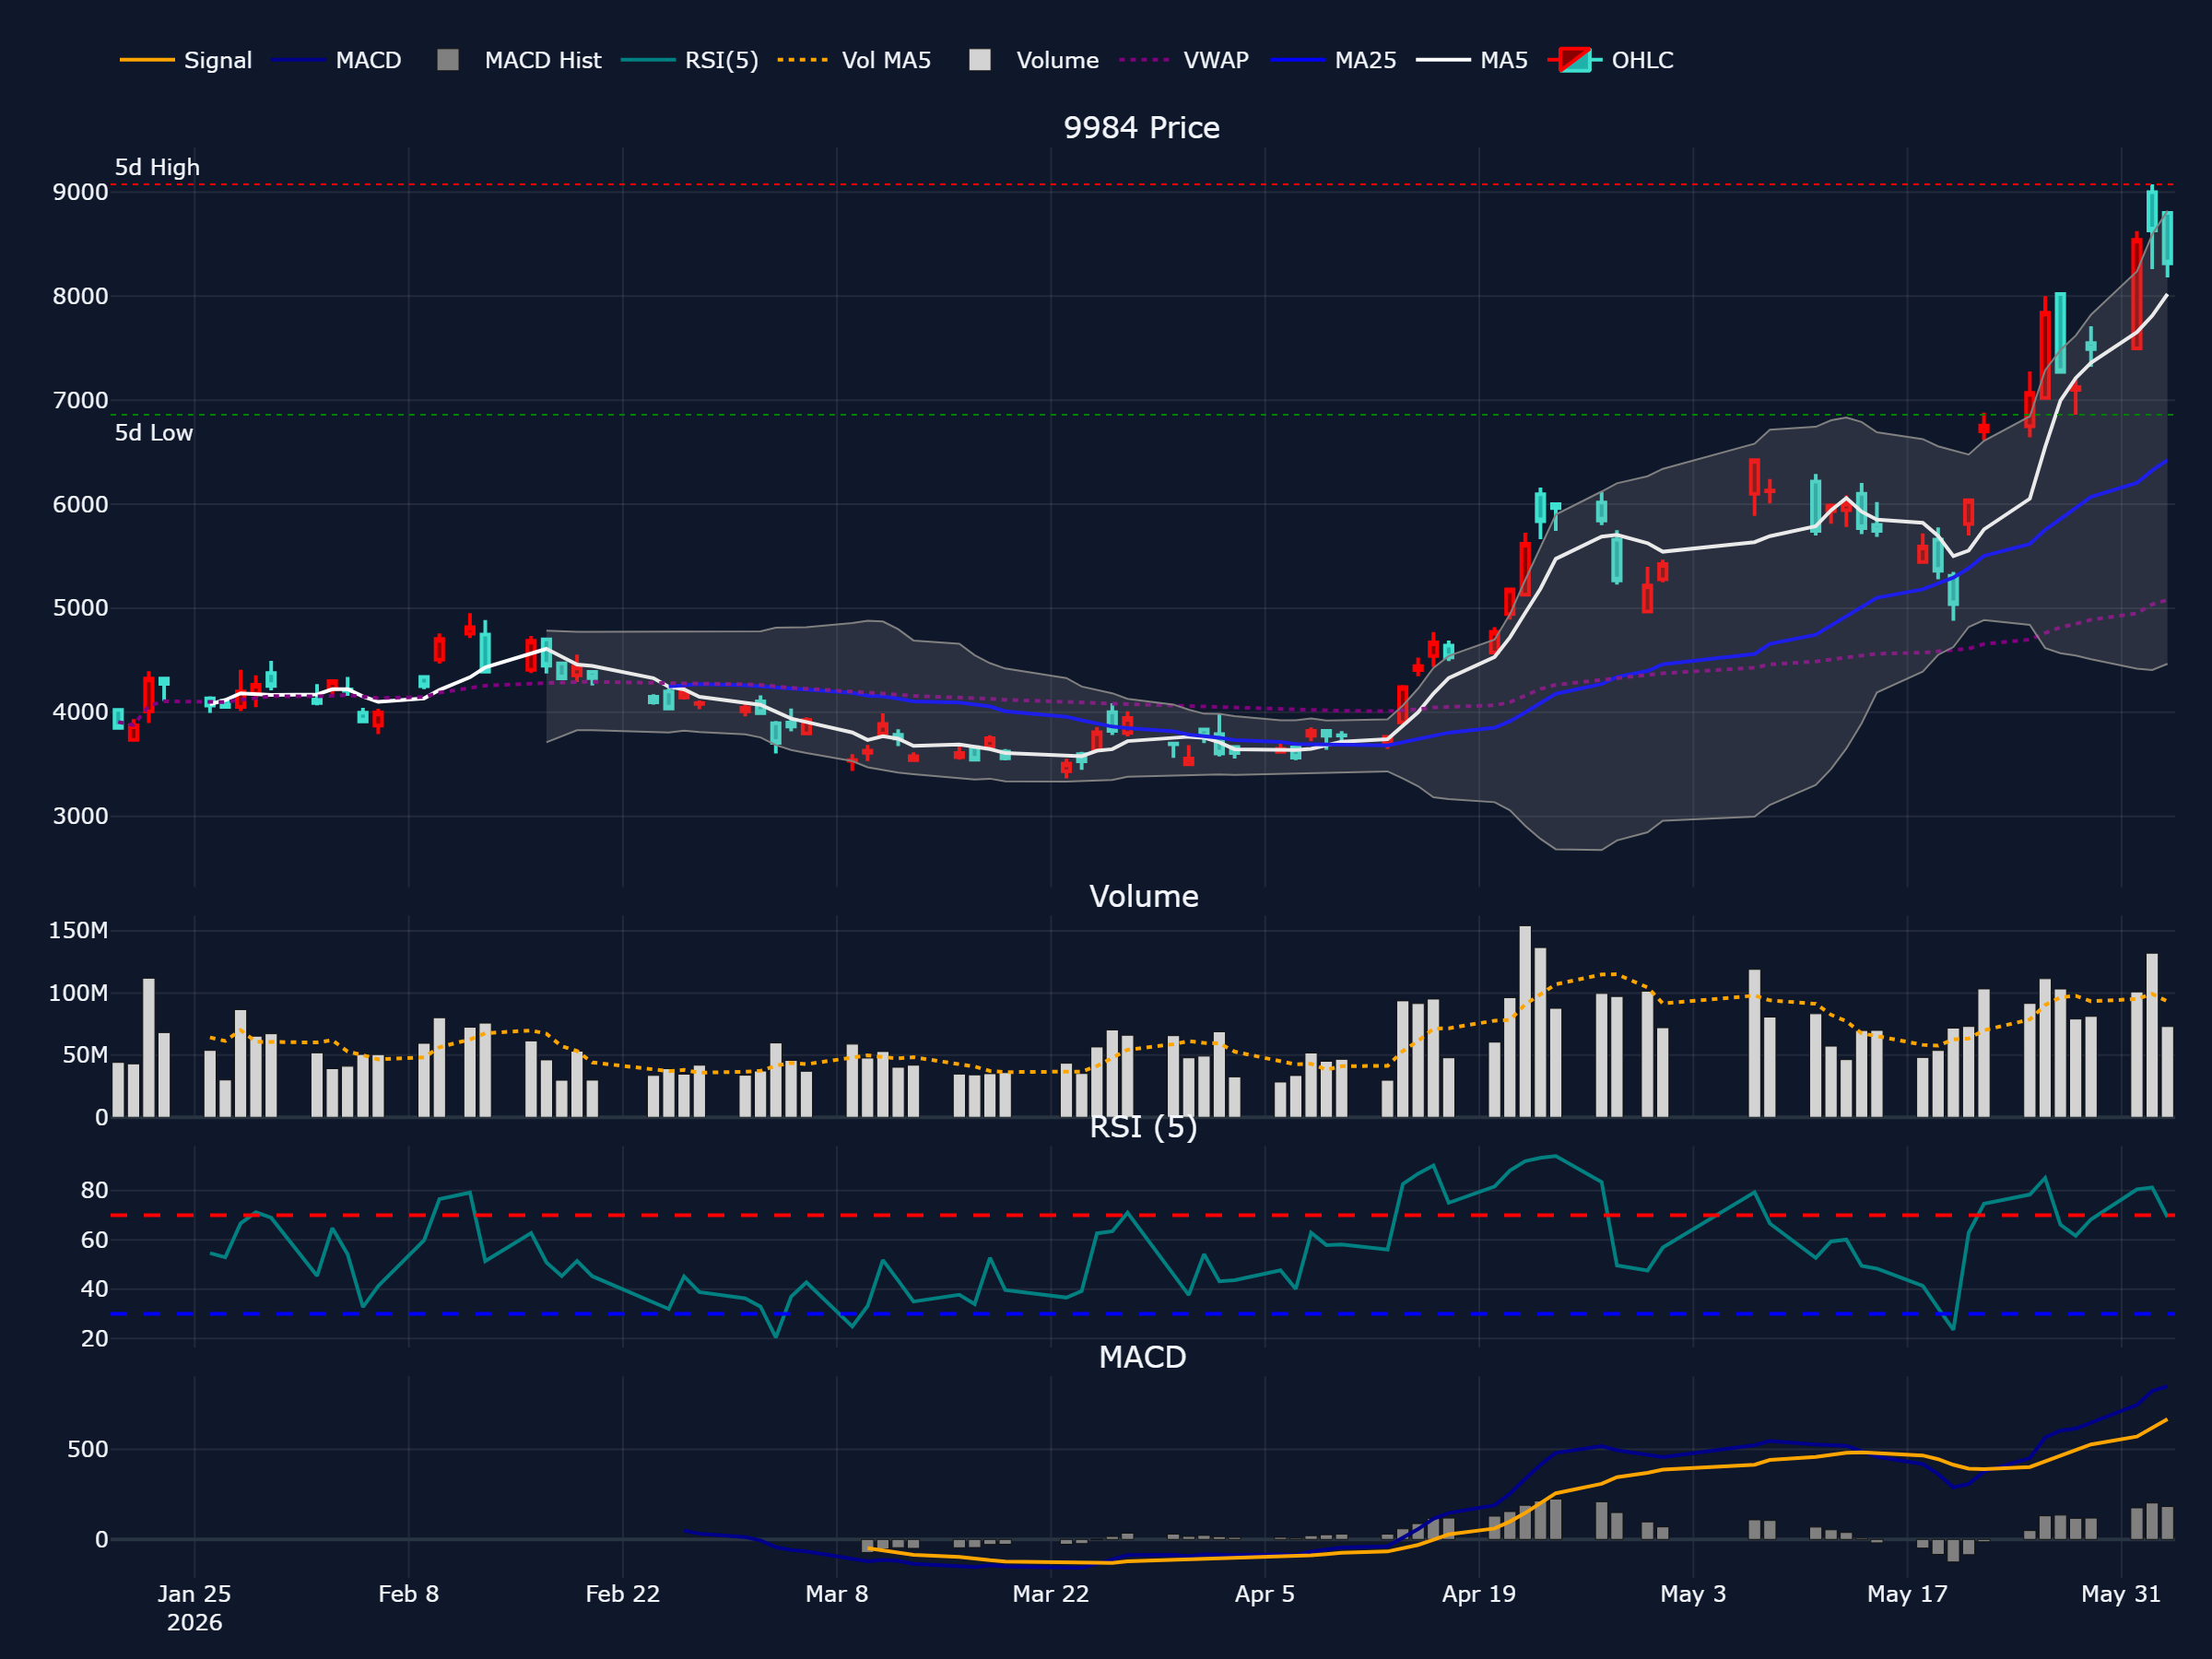This screenshot has height=1659, width=2212.
Task: Toggle the RSI(5) legend entry
Action: pos(689,60)
